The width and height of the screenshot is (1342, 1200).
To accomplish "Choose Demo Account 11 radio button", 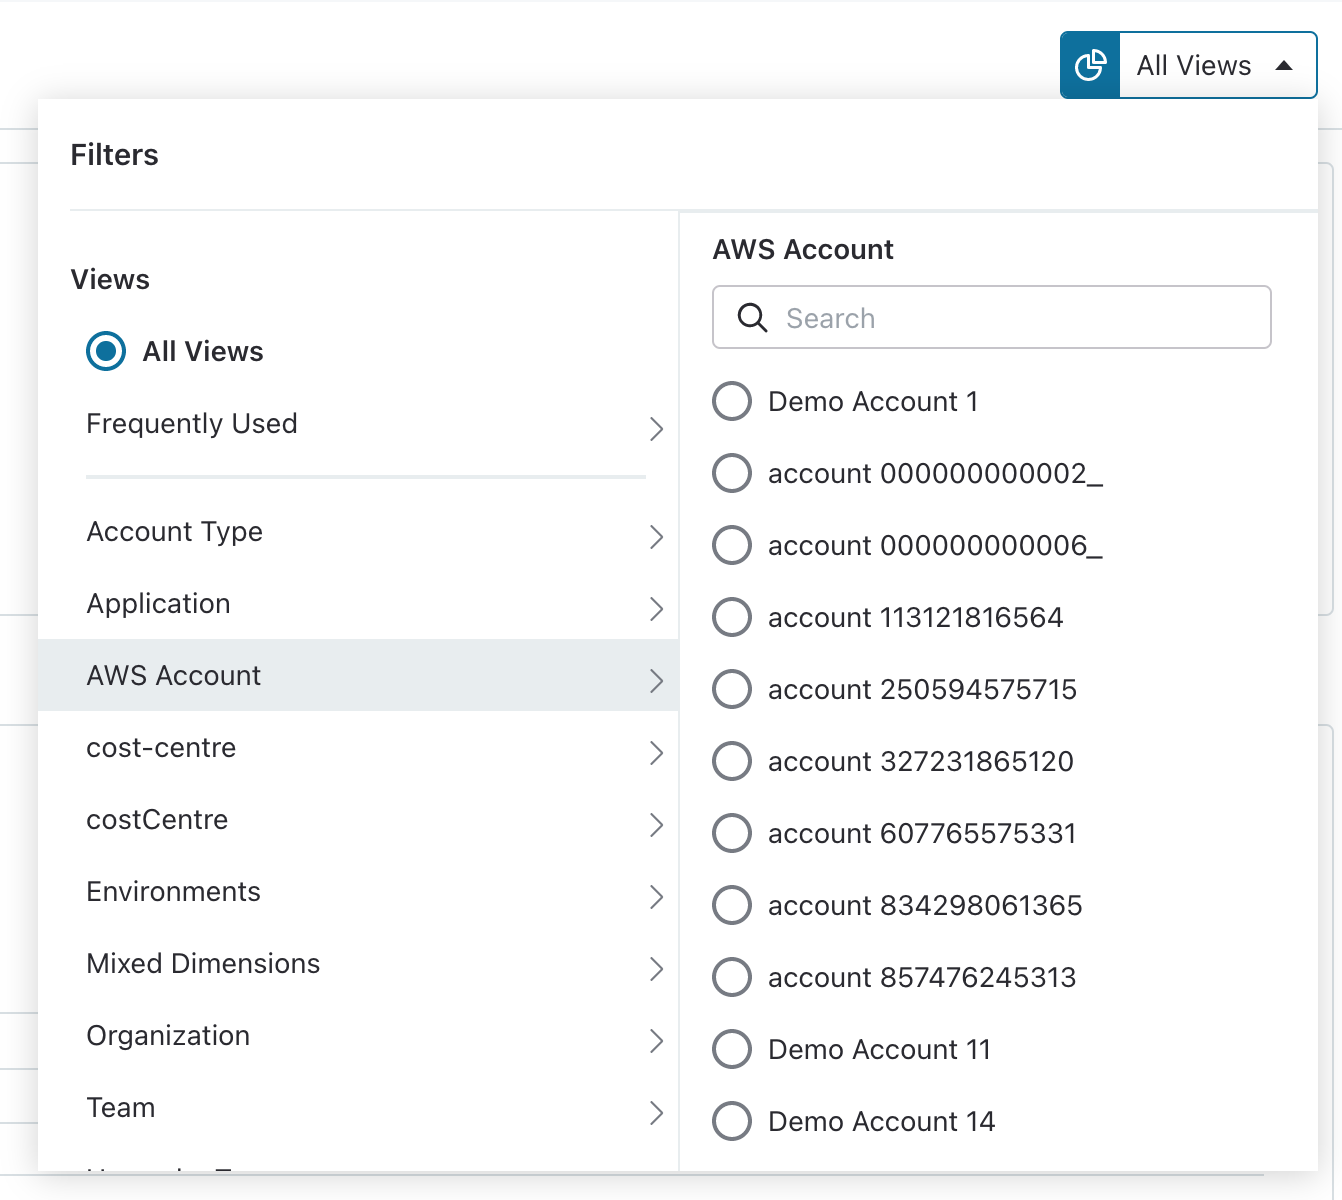I will click(732, 1049).
